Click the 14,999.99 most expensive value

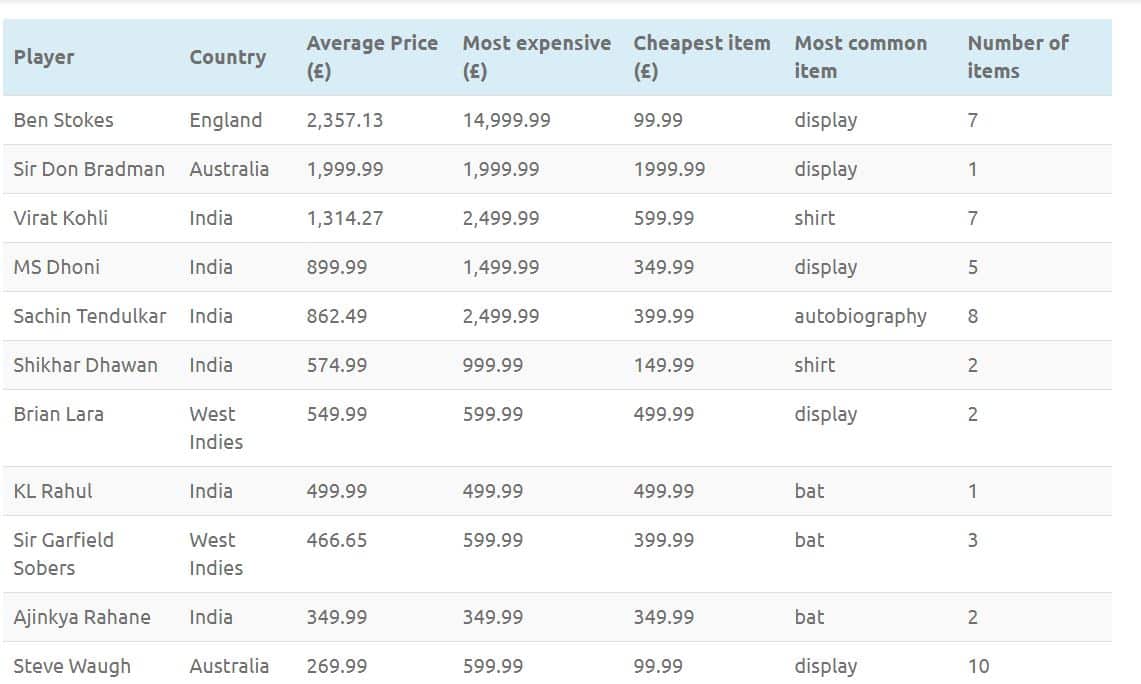click(506, 120)
